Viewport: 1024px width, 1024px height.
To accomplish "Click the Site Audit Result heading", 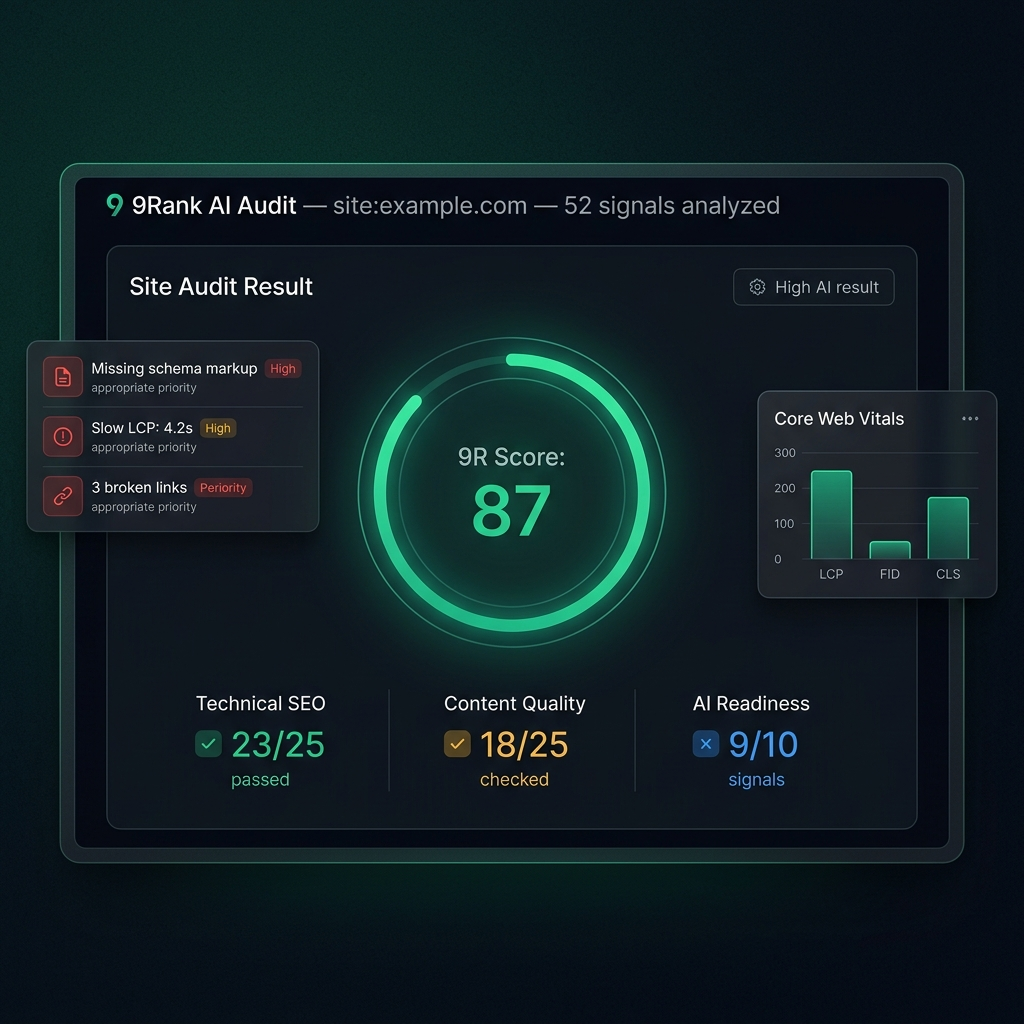I will coord(221,286).
